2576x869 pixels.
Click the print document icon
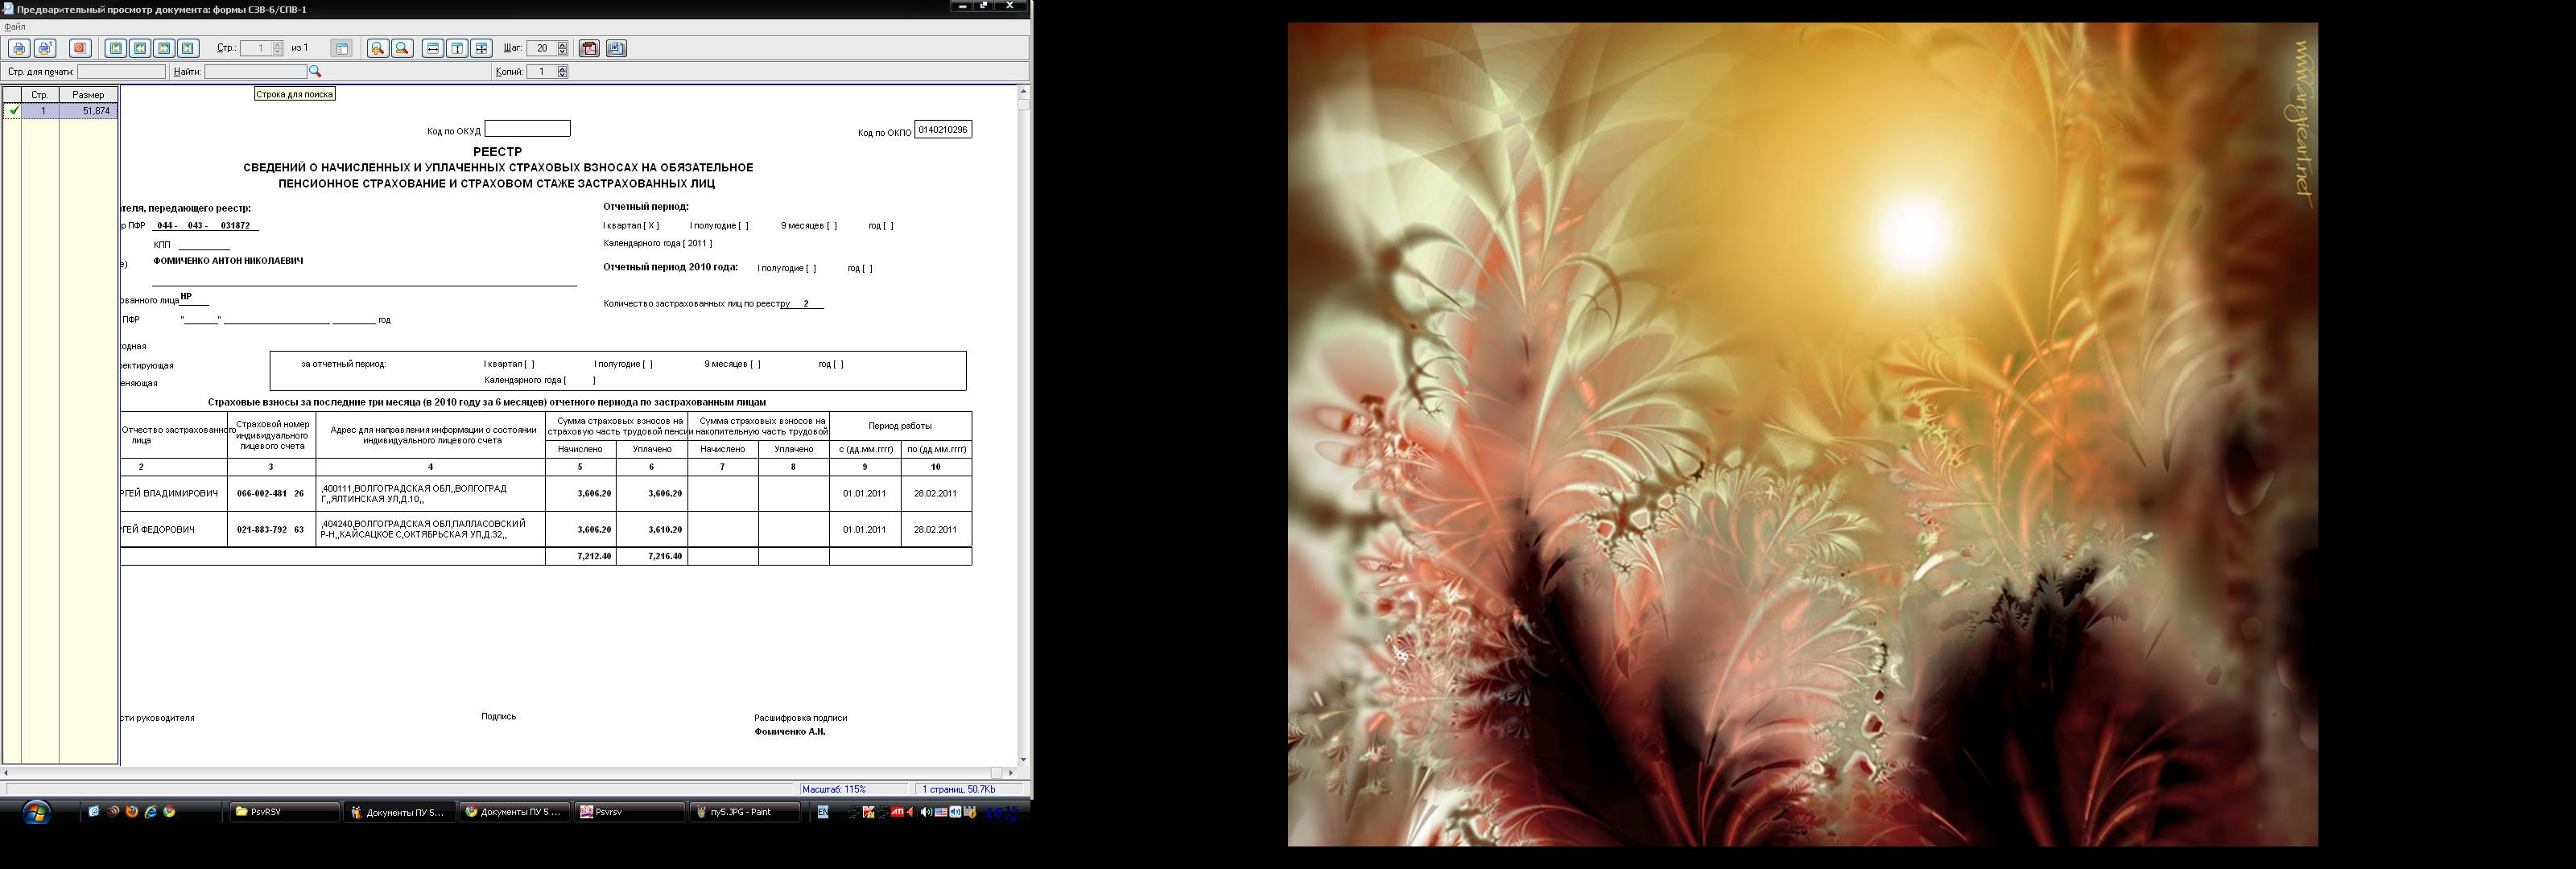[x=19, y=48]
